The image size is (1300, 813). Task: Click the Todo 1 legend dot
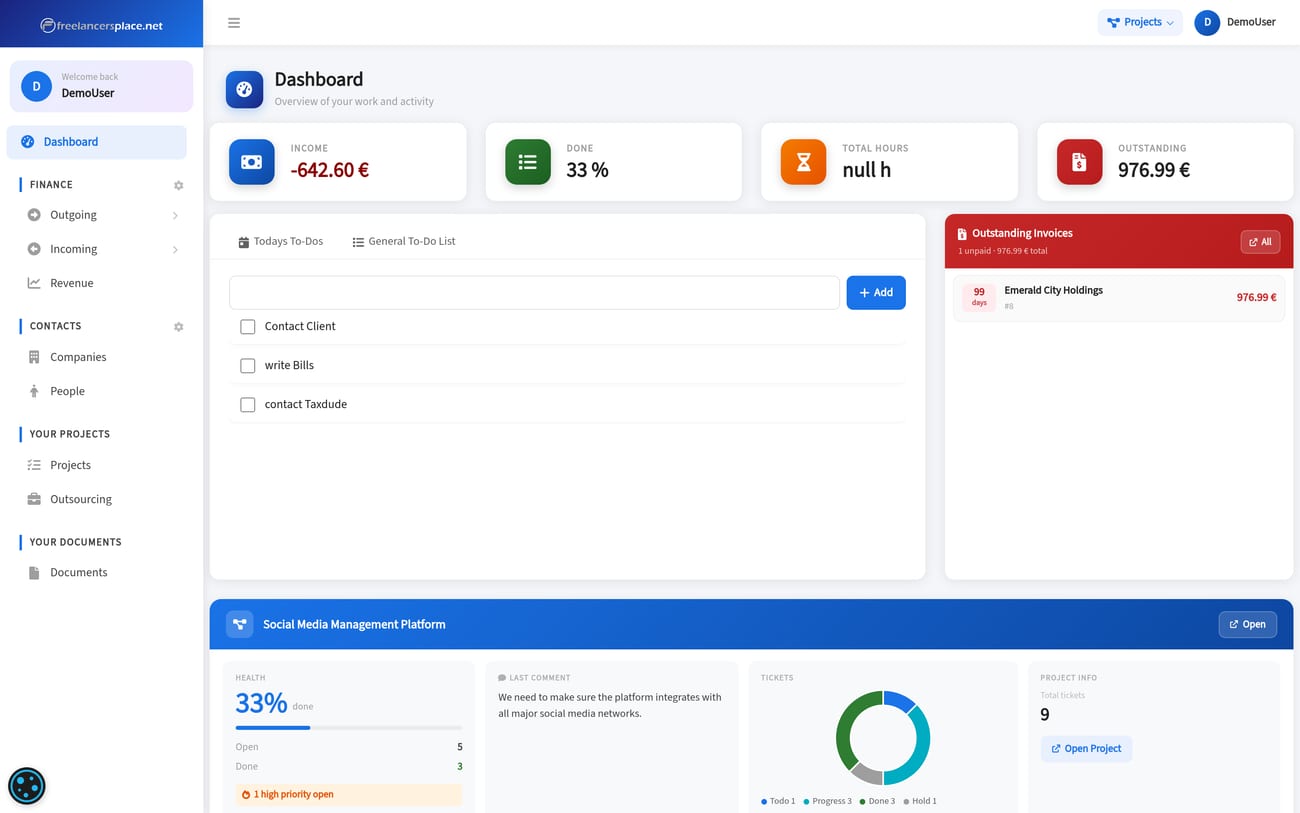click(765, 802)
